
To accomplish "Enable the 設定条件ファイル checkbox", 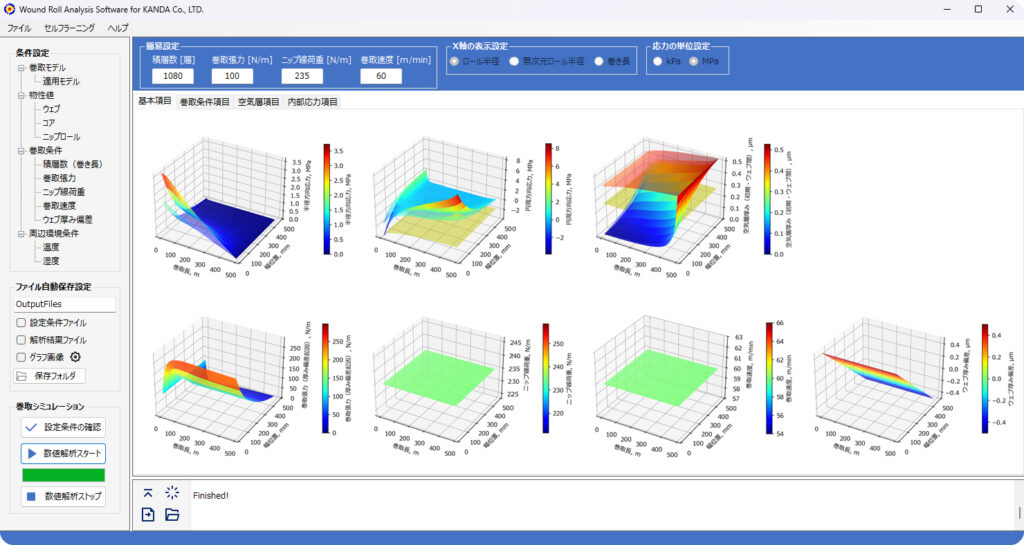I will pyautogui.click(x=21, y=323).
